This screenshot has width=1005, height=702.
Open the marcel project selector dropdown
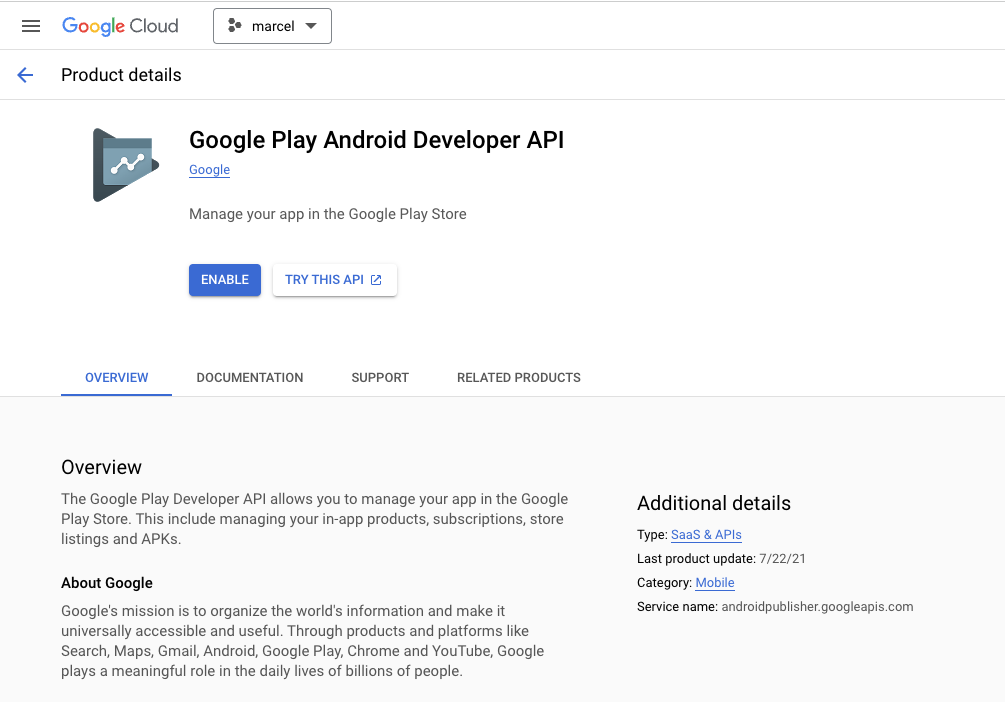point(272,26)
